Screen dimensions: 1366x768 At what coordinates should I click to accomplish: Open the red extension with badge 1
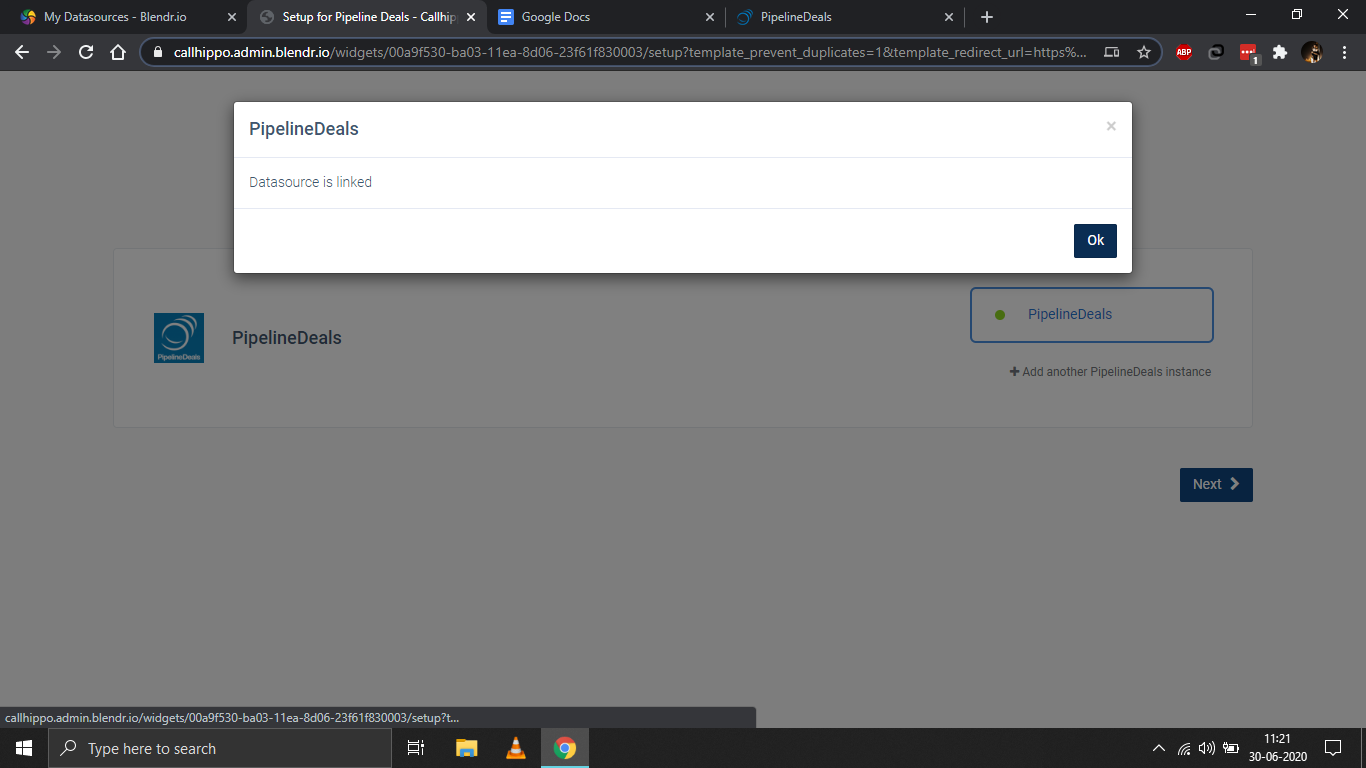coord(1248,53)
